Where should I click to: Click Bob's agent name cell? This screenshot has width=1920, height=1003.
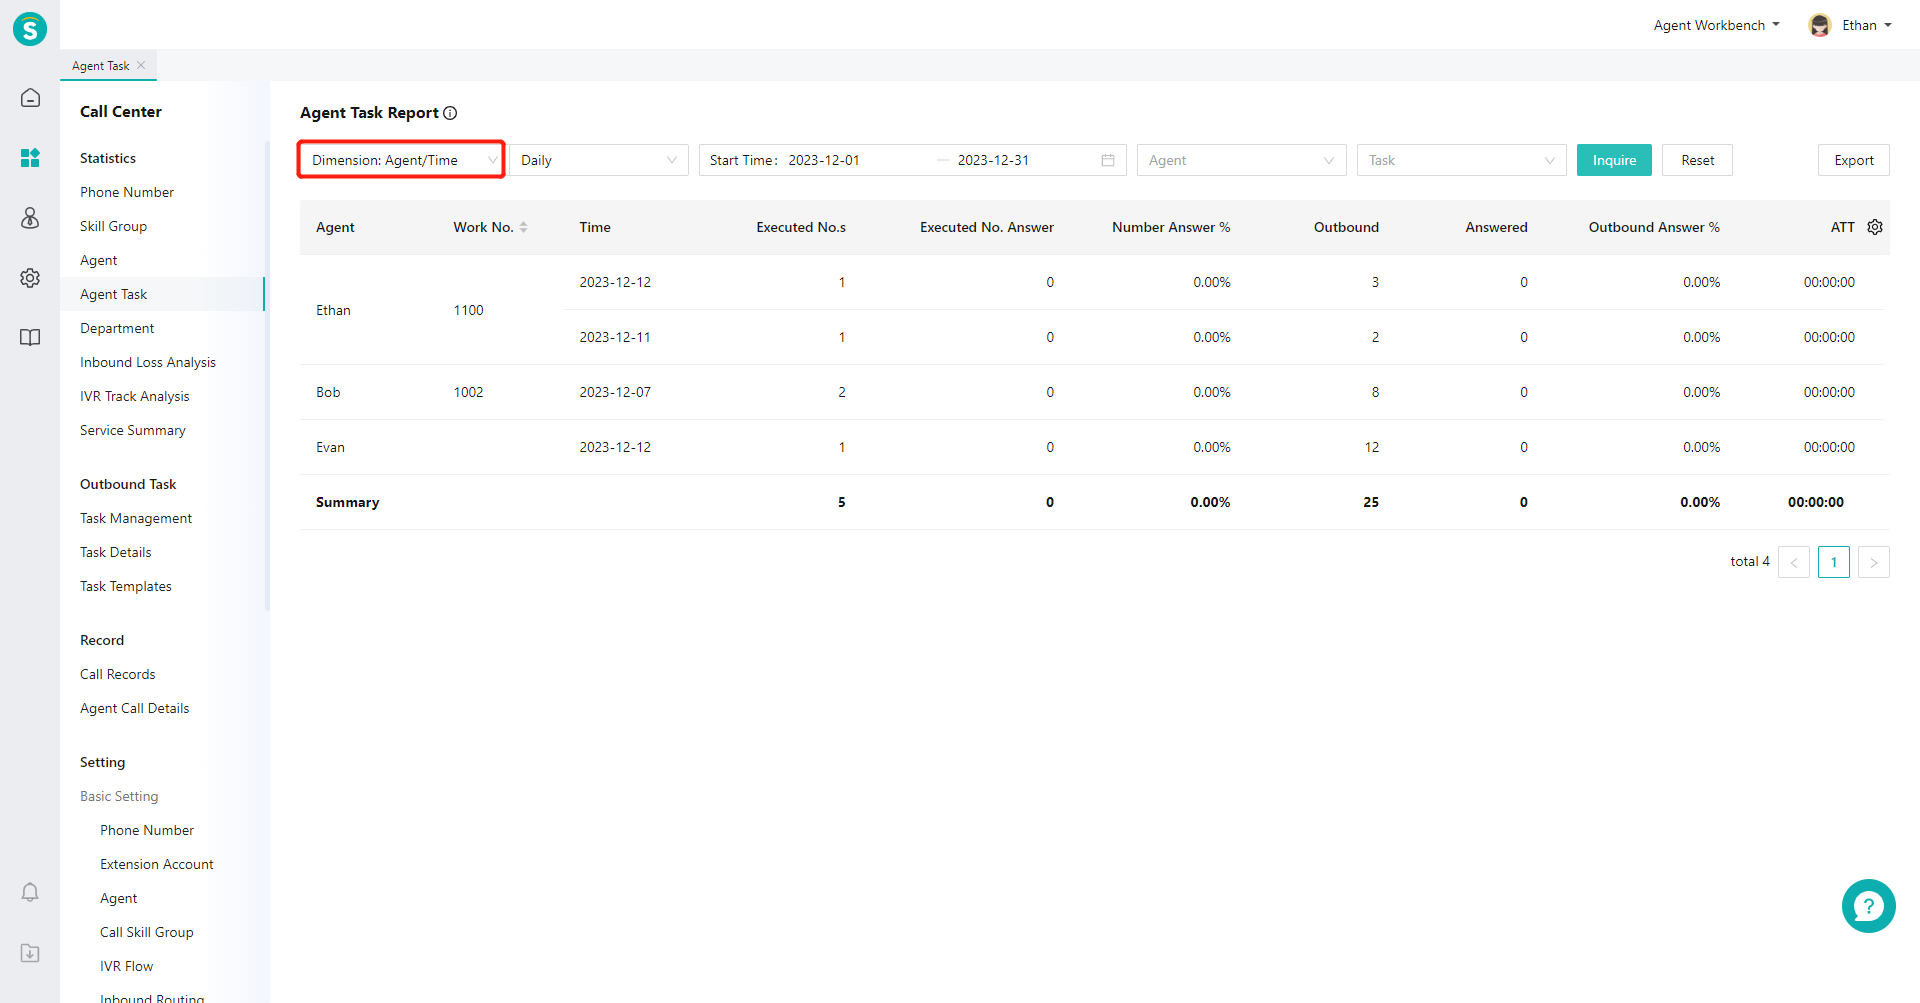pyautogui.click(x=328, y=392)
